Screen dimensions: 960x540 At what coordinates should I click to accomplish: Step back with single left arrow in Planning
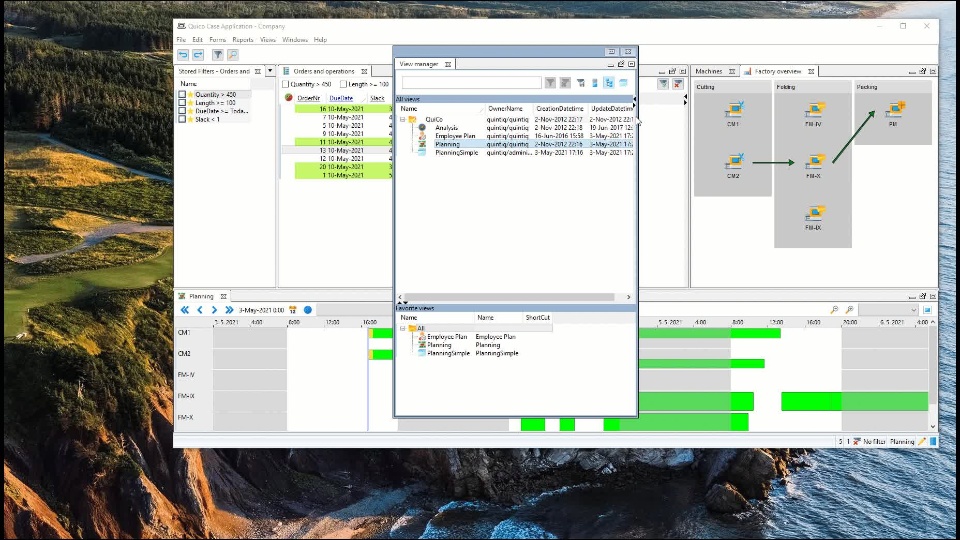pyautogui.click(x=200, y=310)
